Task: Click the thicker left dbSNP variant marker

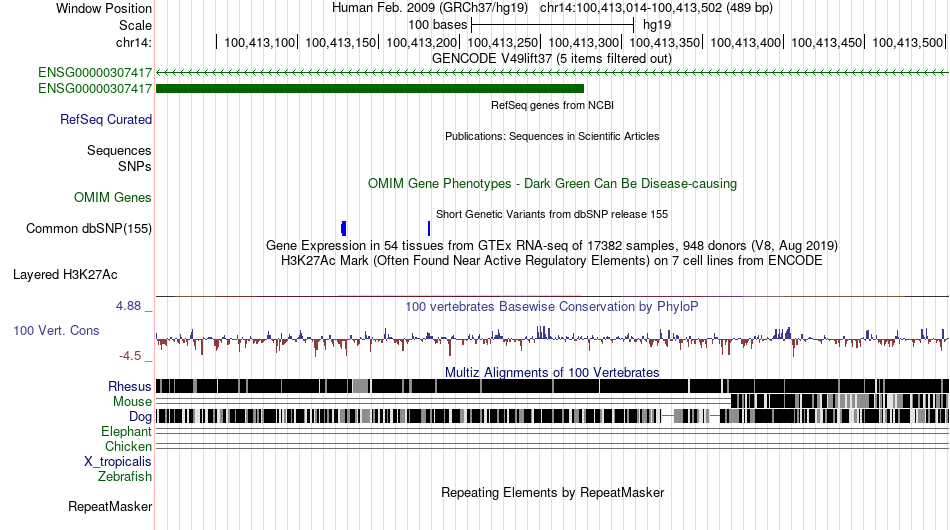Action: 344,228
